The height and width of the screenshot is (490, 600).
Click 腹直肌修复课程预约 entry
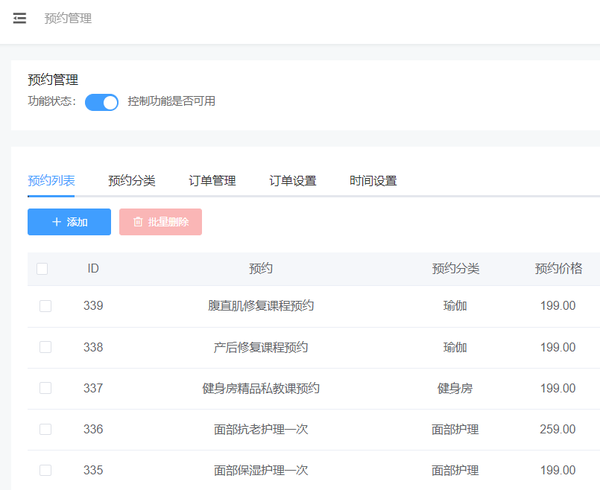click(x=261, y=306)
